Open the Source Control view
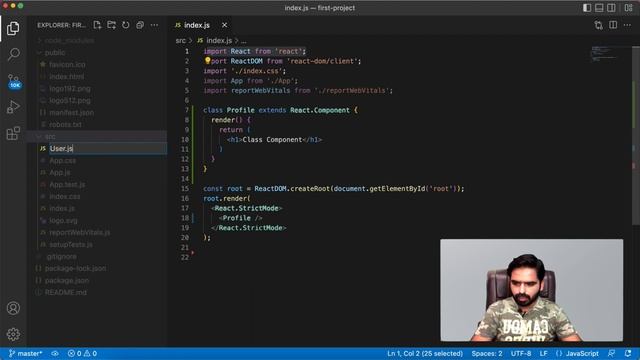 click(x=13, y=81)
